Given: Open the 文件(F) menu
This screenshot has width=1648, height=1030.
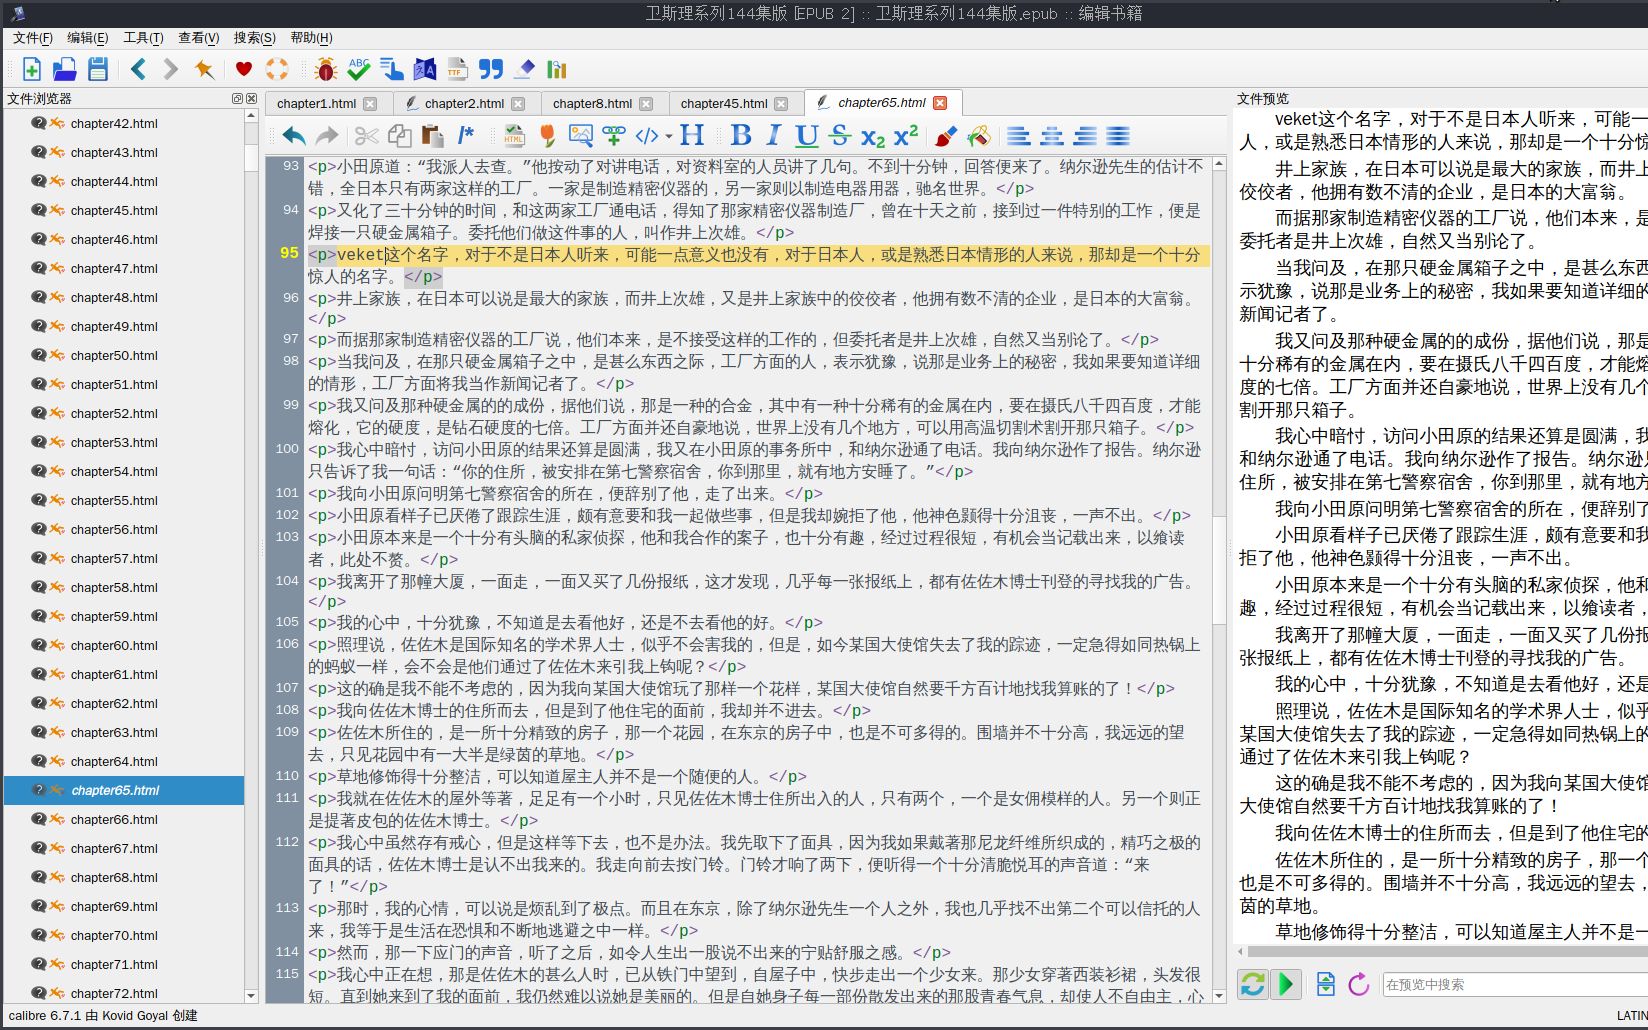Looking at the screenshot, I should 33,38.
